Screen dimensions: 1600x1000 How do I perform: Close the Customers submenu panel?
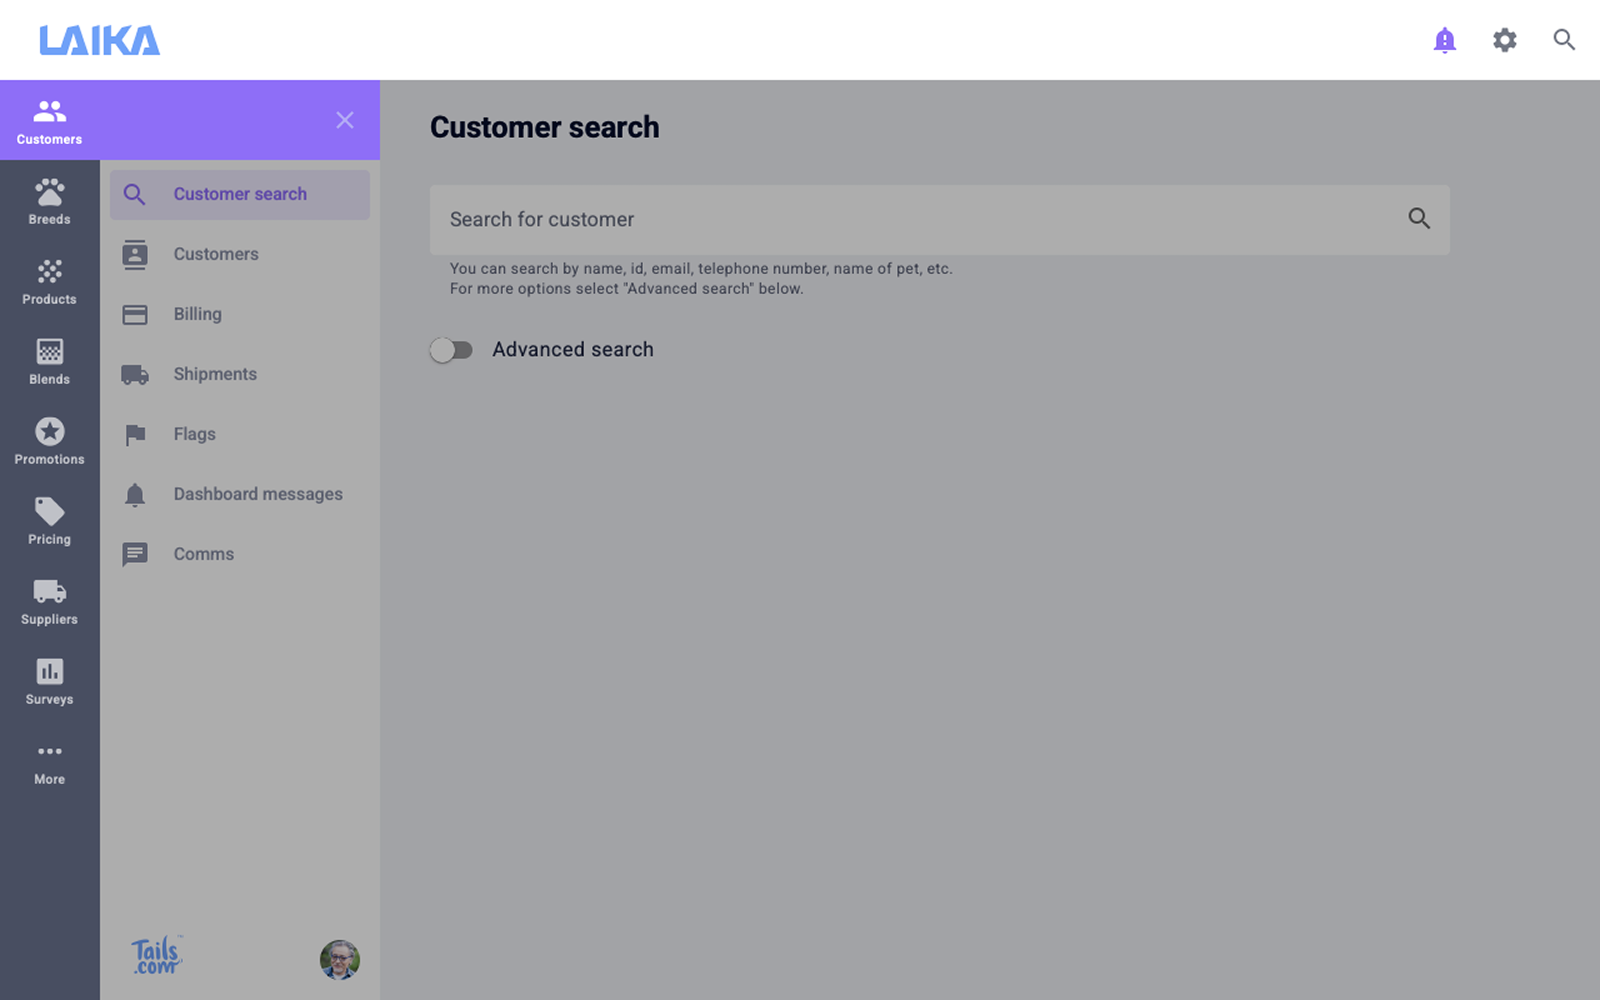coord(344,120)
